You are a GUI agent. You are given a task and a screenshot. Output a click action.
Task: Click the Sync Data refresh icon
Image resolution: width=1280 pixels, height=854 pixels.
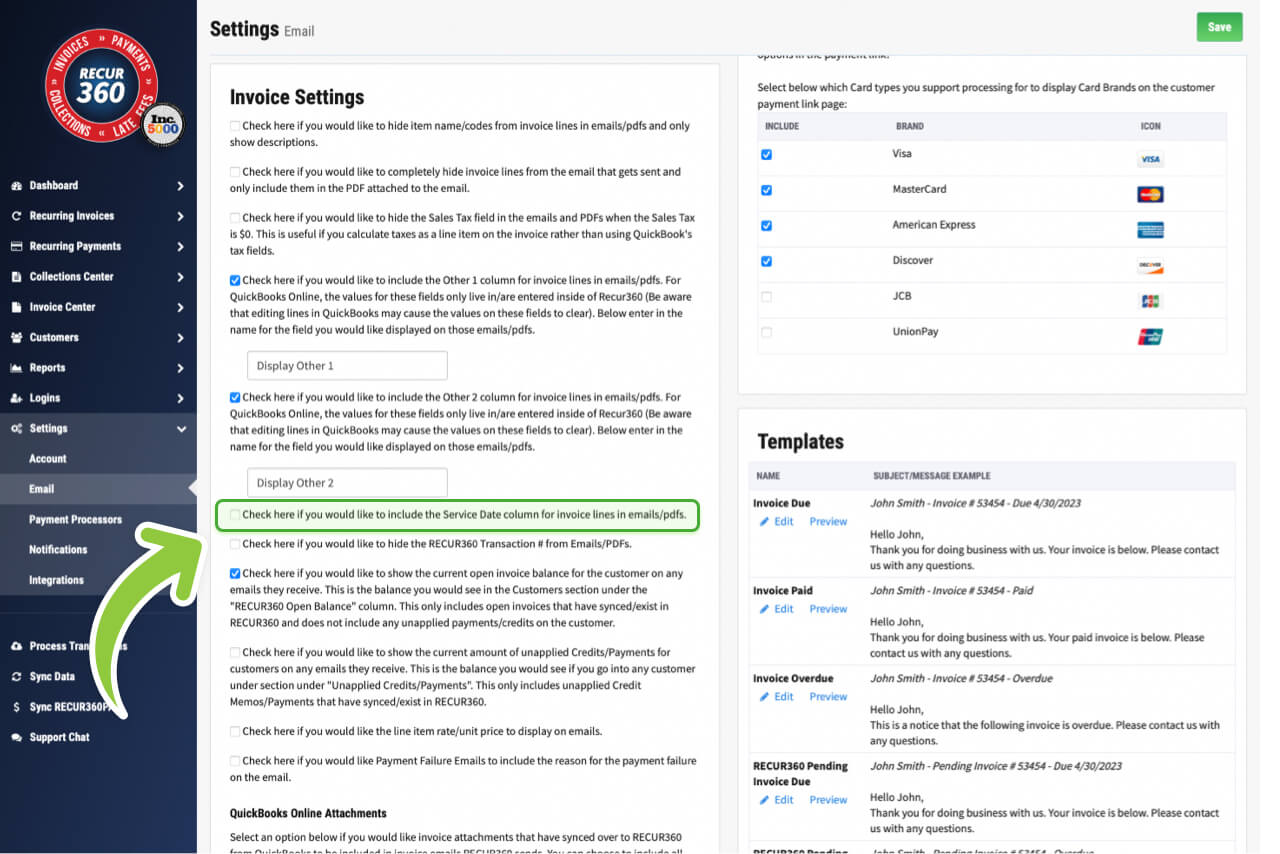coord(16,677)
